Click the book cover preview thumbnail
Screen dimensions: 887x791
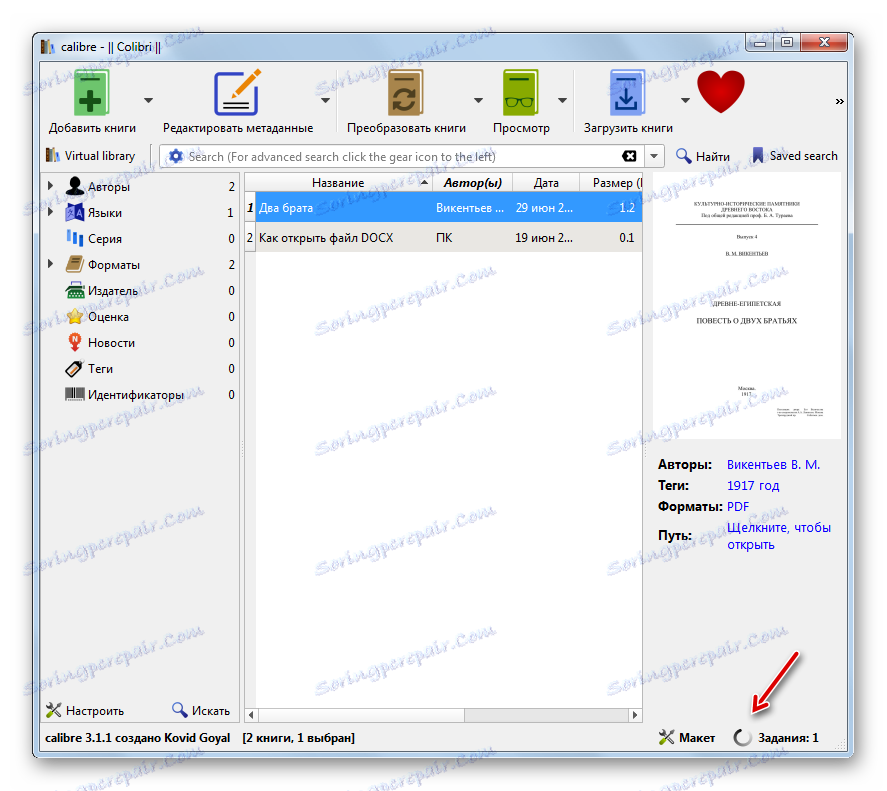(746, 306)
